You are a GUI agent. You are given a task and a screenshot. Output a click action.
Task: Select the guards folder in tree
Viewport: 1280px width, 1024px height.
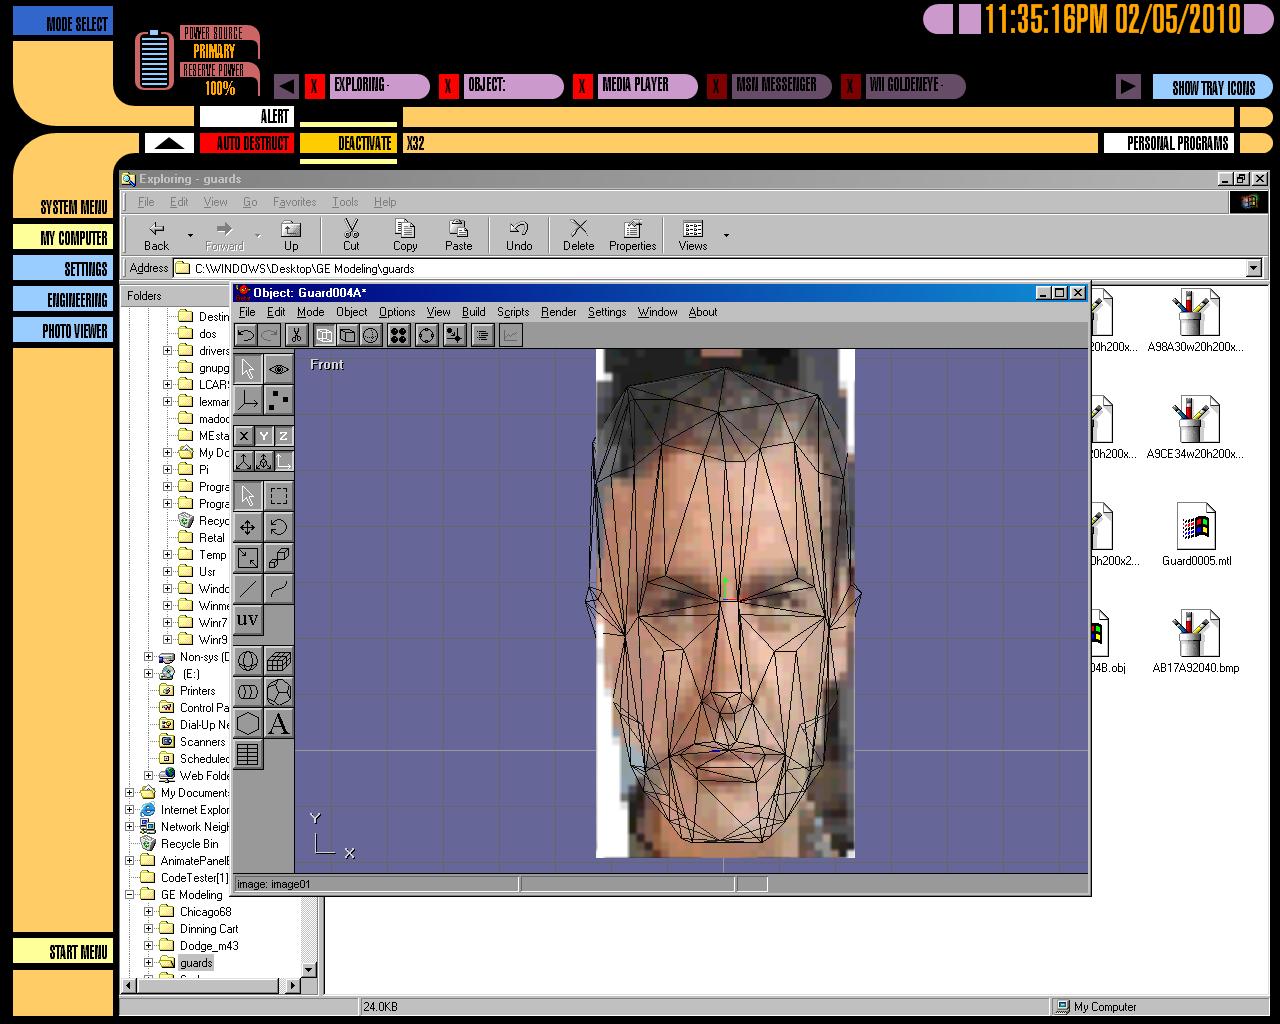(196, 963)
